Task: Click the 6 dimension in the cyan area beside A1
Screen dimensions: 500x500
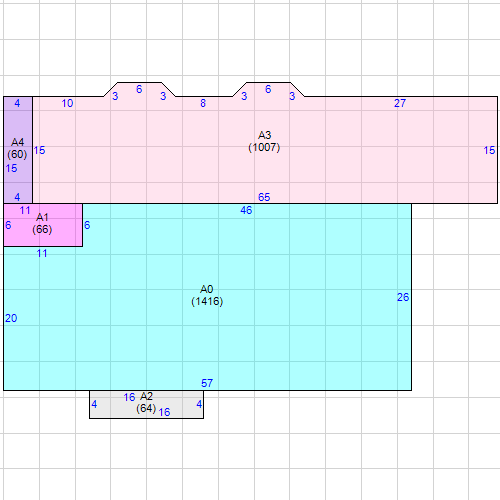Action: click(87, 225)
